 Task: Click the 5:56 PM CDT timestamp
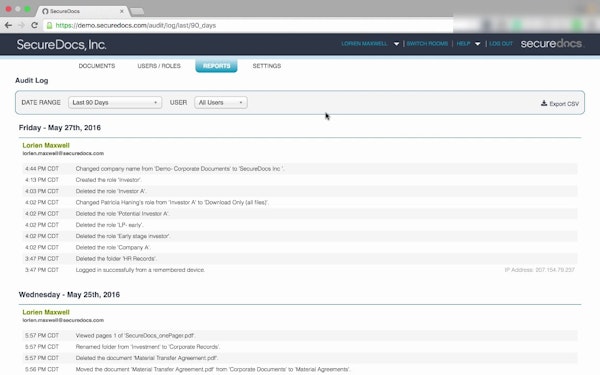pyautogui.click(x=42, y=369)
